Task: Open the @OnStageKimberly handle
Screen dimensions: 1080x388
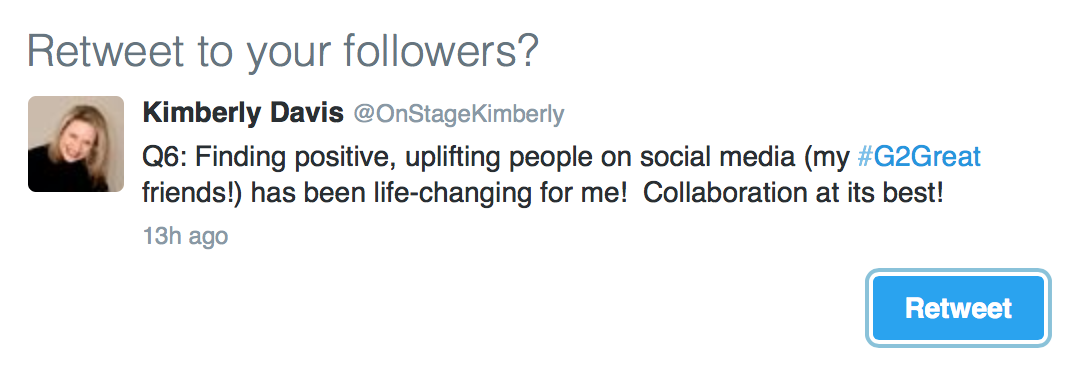Action: click(459, 114)
